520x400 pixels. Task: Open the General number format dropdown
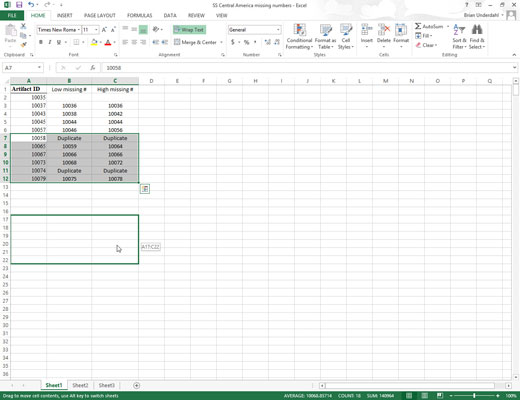point(278,30)
